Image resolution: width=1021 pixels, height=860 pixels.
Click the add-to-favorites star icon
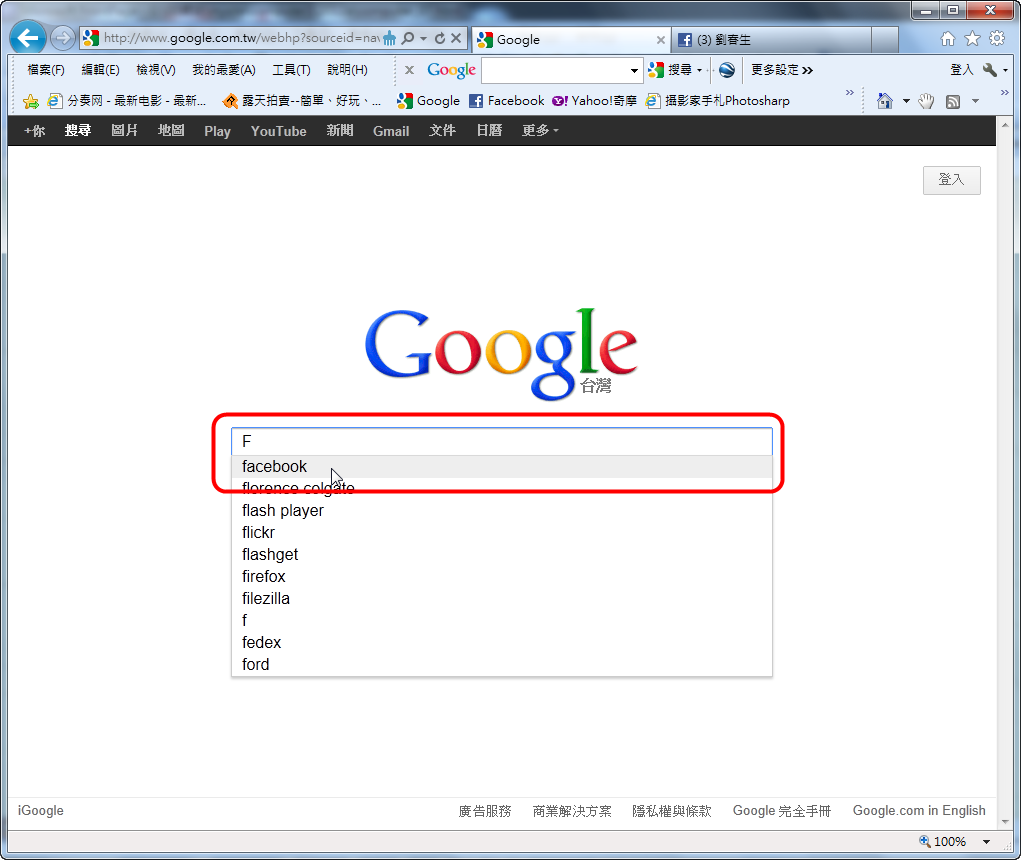pyautogui.click(x=31, y=101)
